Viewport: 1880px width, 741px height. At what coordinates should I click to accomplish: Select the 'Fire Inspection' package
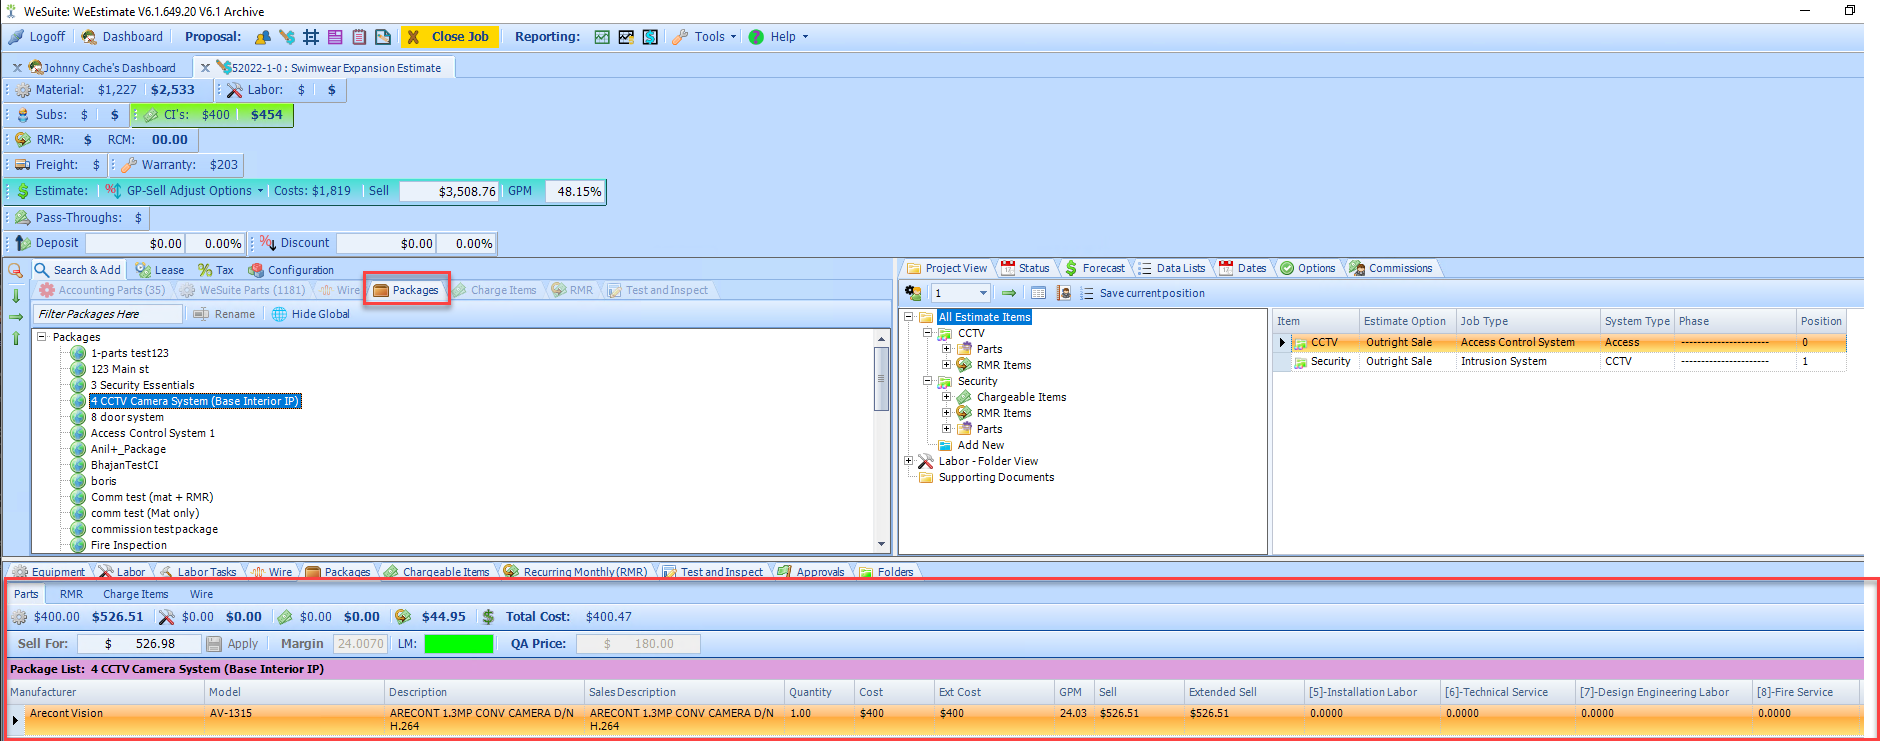pos(128,545)
